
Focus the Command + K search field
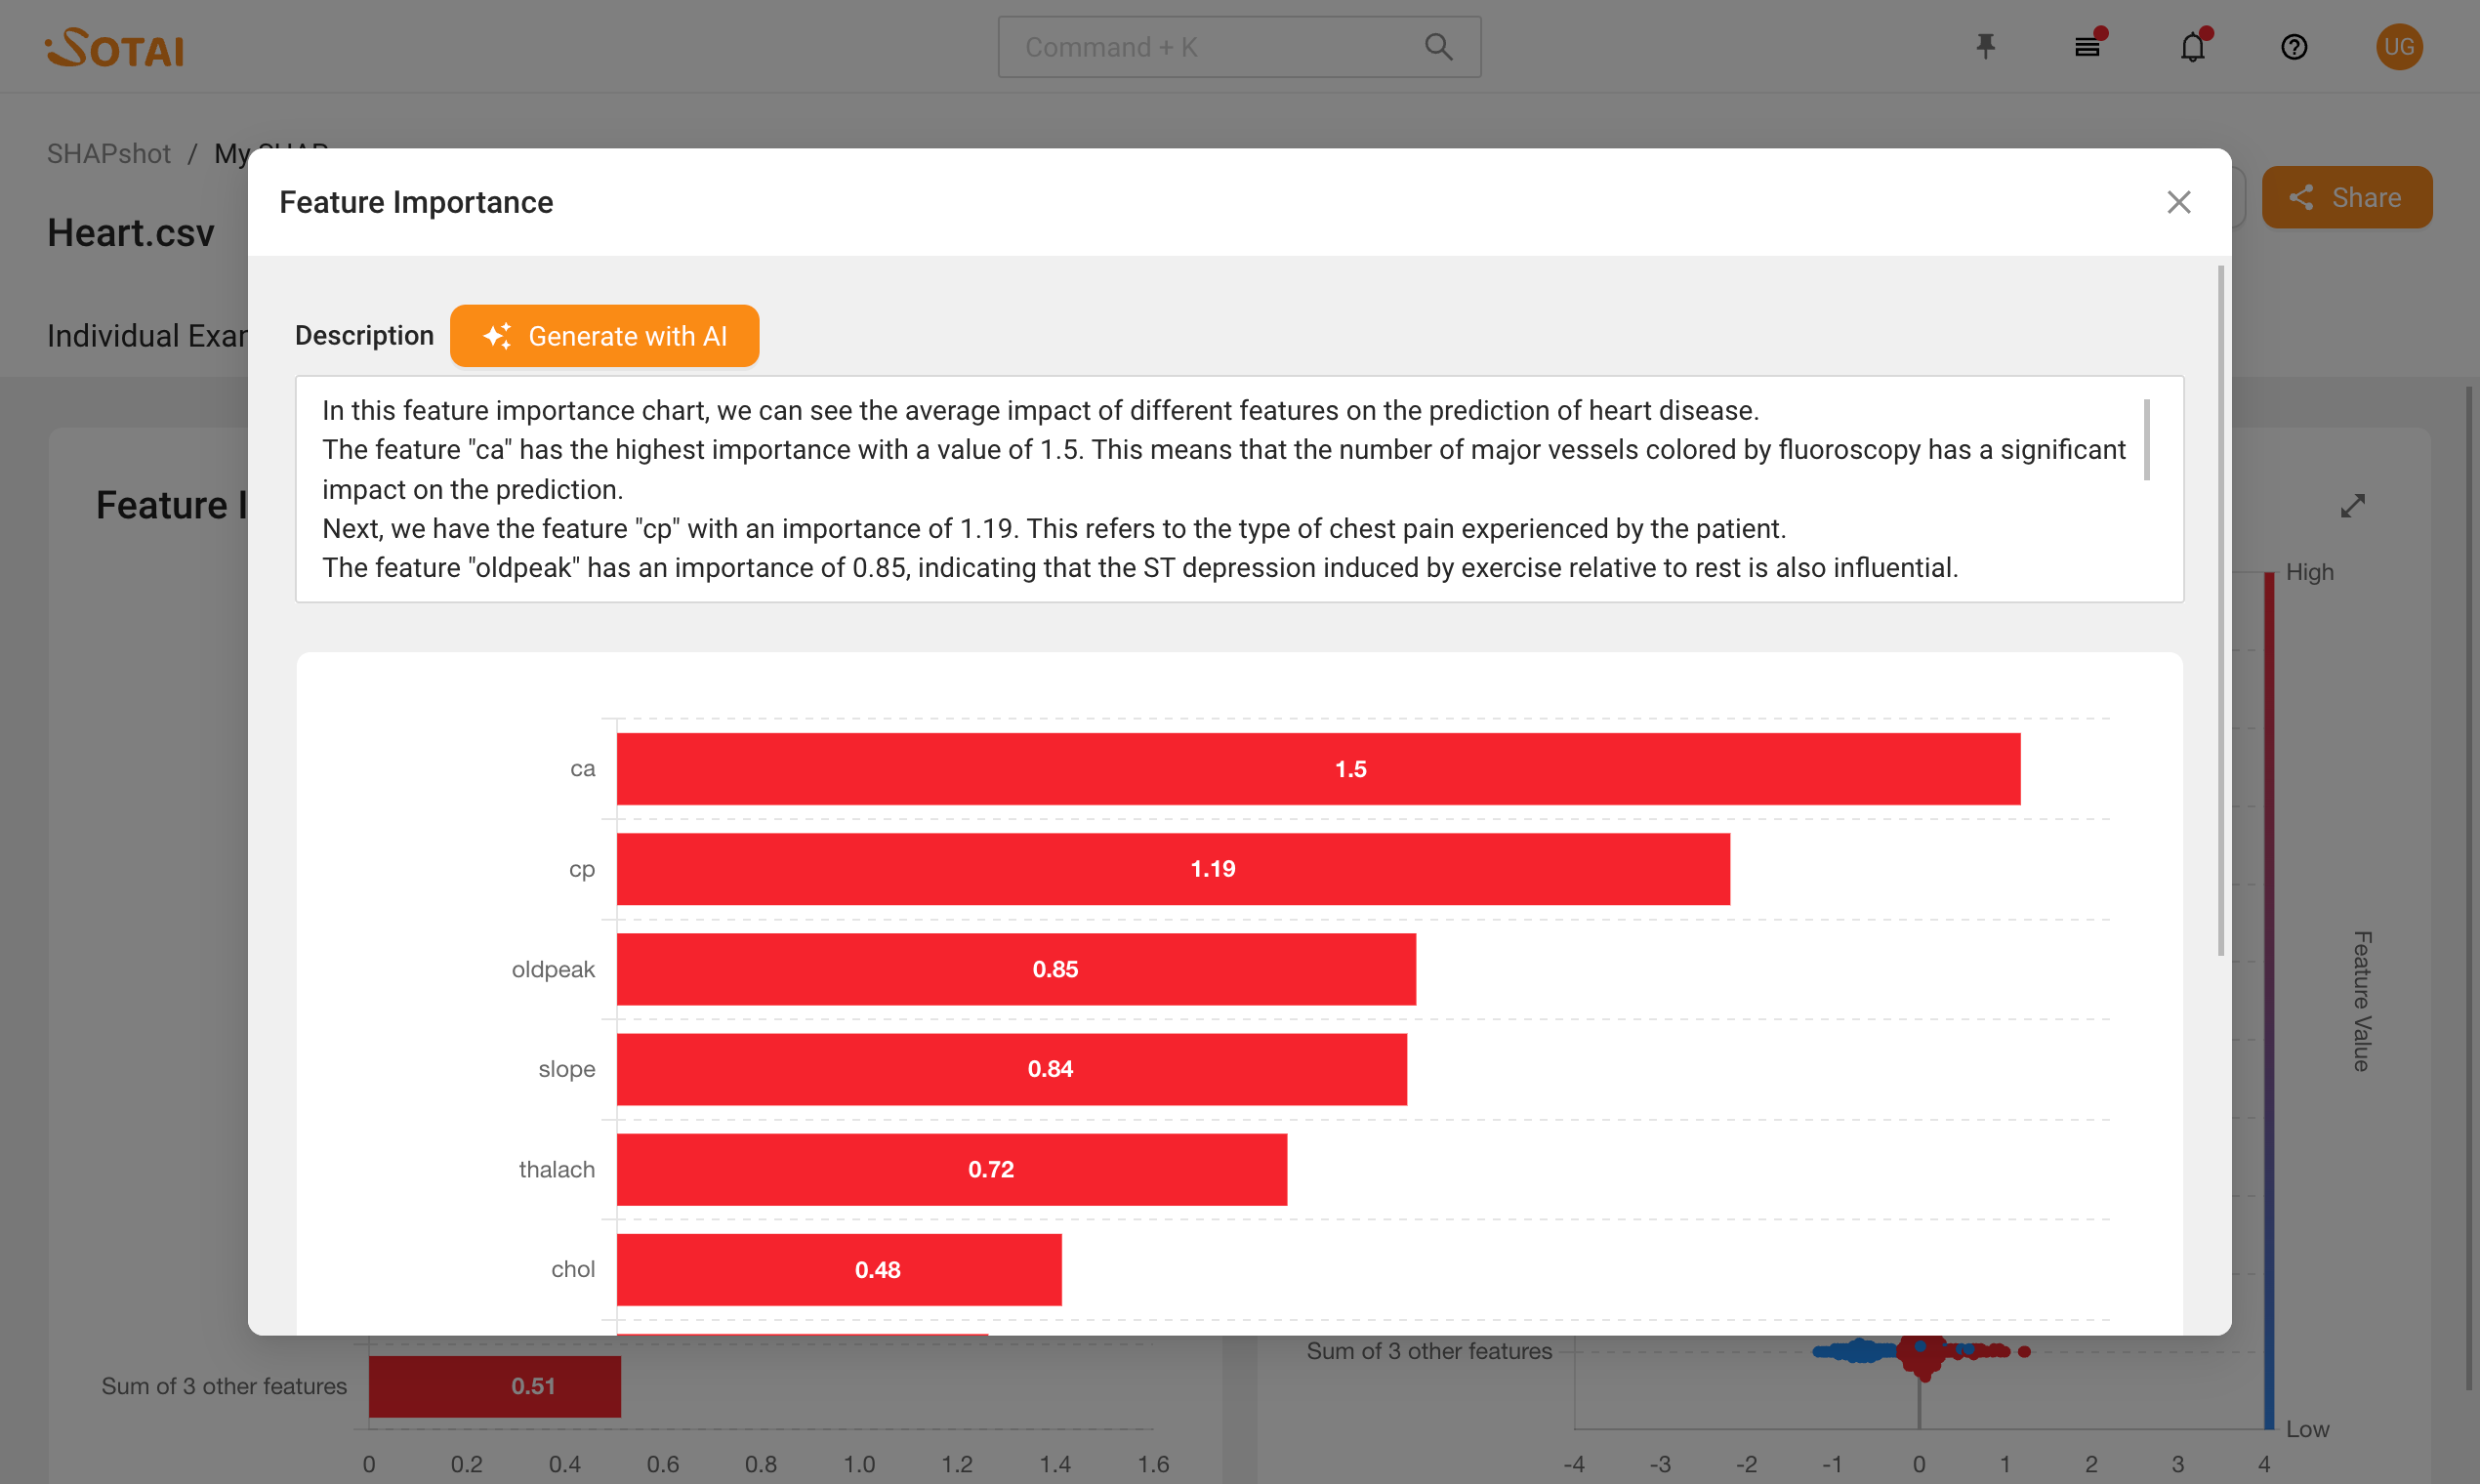[1200, 46]
